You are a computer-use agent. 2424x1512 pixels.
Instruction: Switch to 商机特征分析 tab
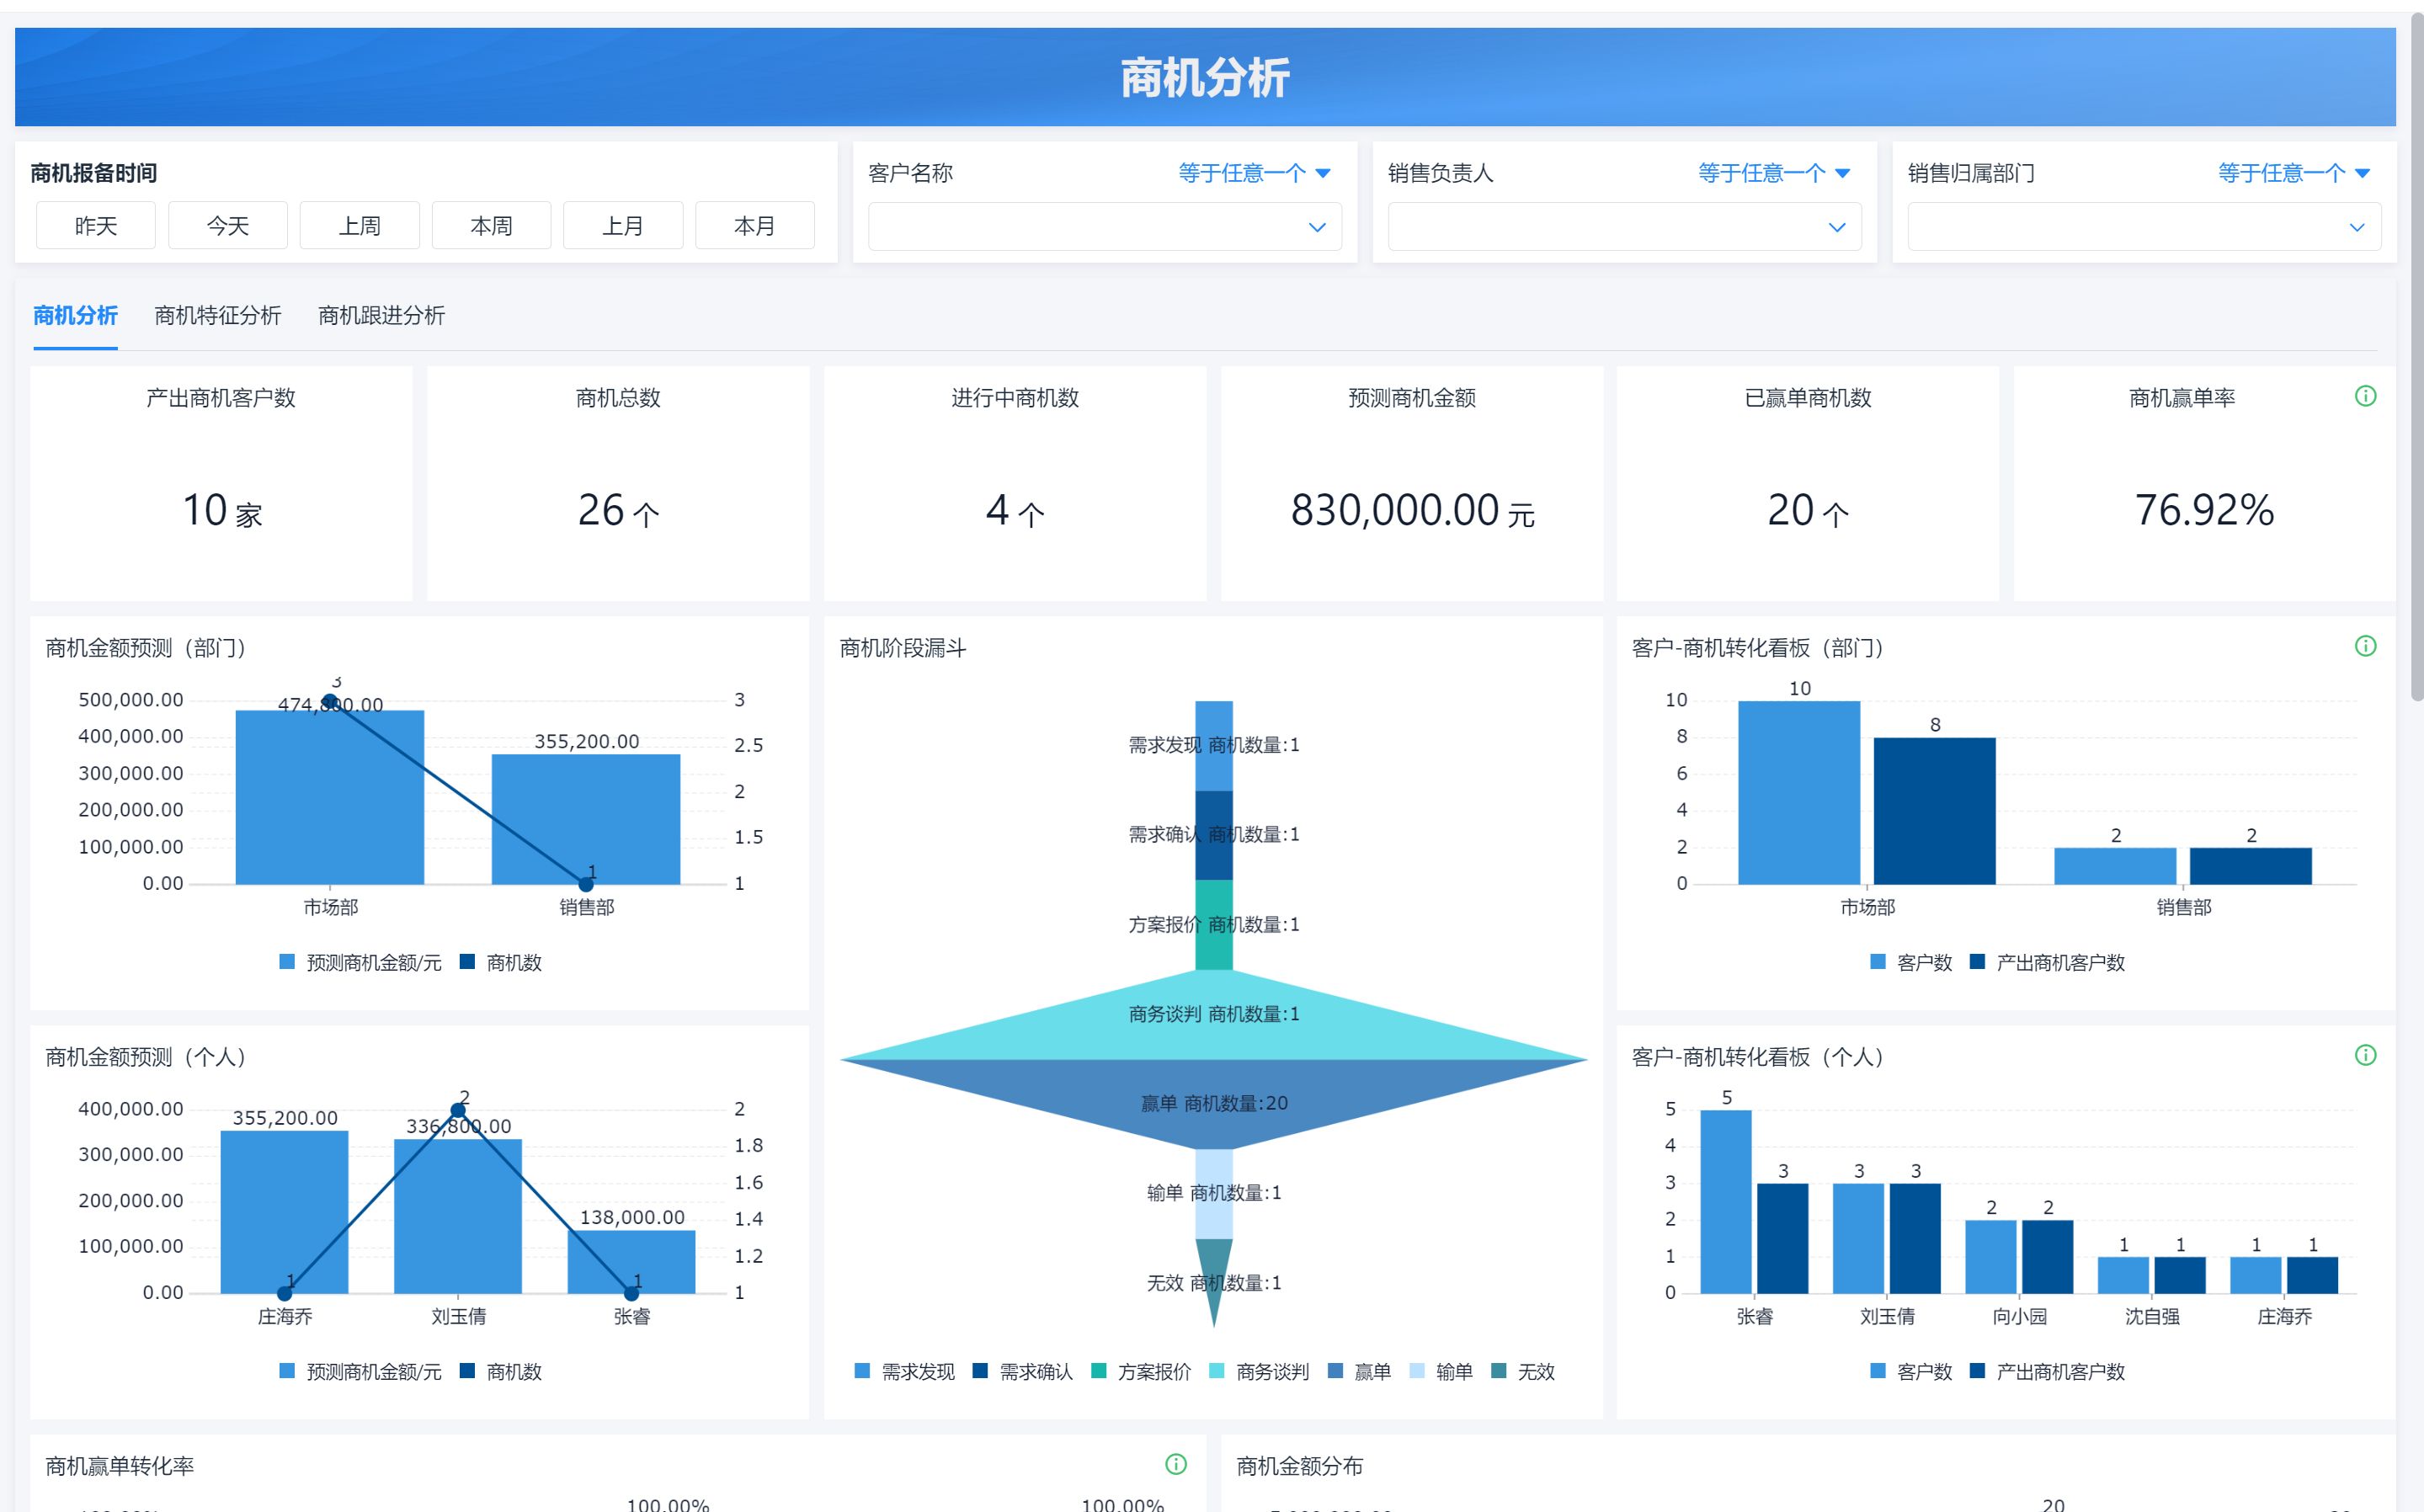click(217, 316)
